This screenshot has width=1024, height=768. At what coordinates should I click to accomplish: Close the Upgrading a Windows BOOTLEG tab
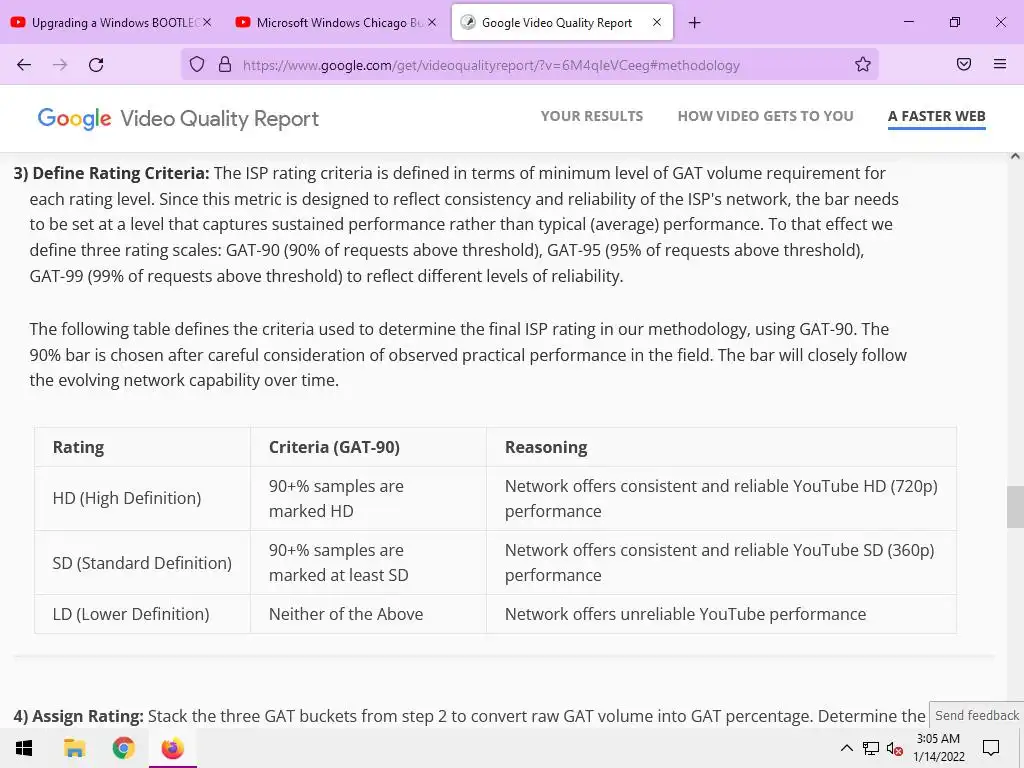pos(207,22)
